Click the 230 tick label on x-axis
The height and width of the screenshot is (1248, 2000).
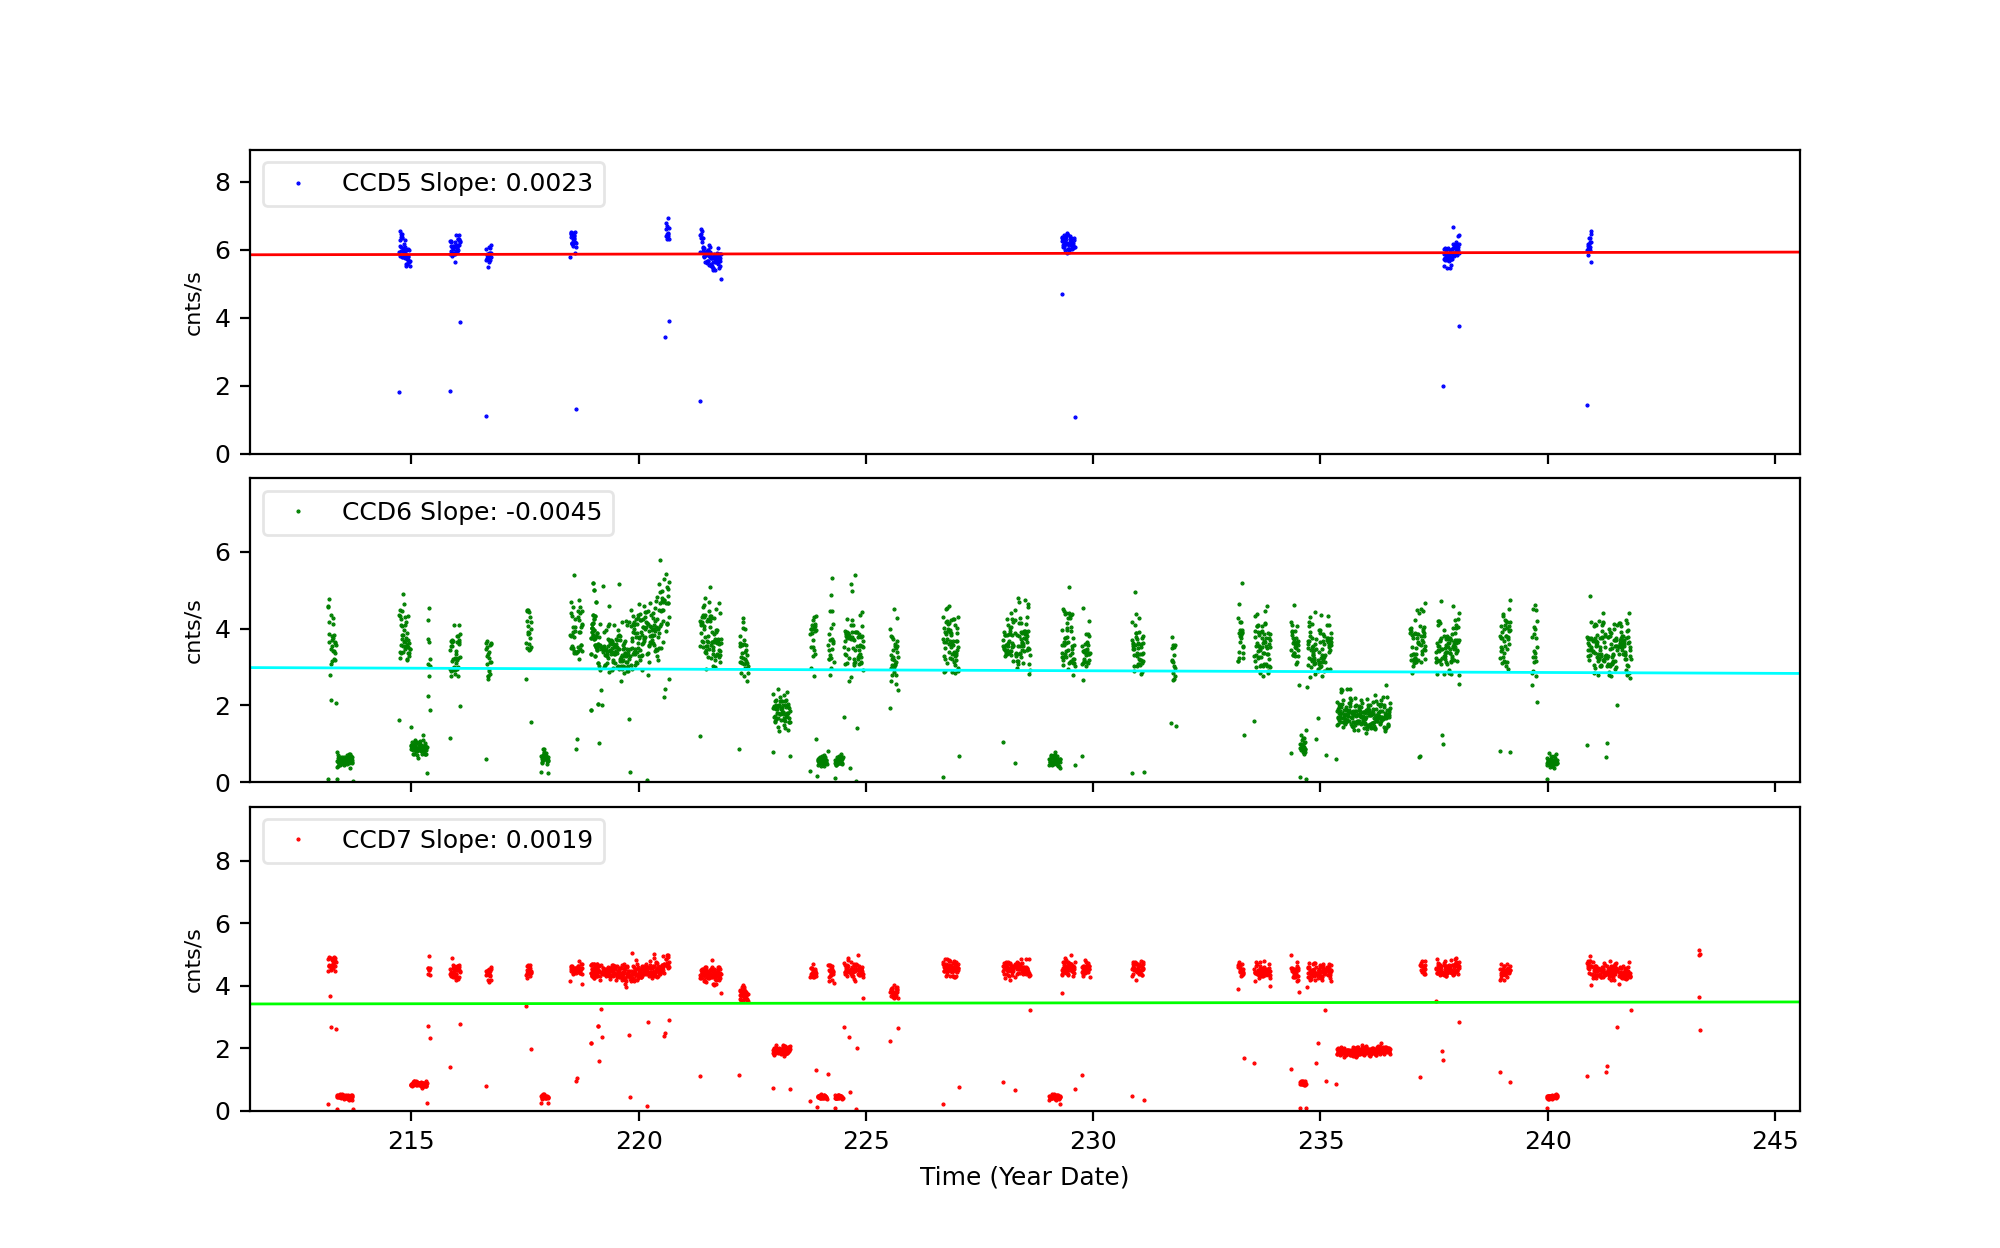click(x=1093, y=1141)
